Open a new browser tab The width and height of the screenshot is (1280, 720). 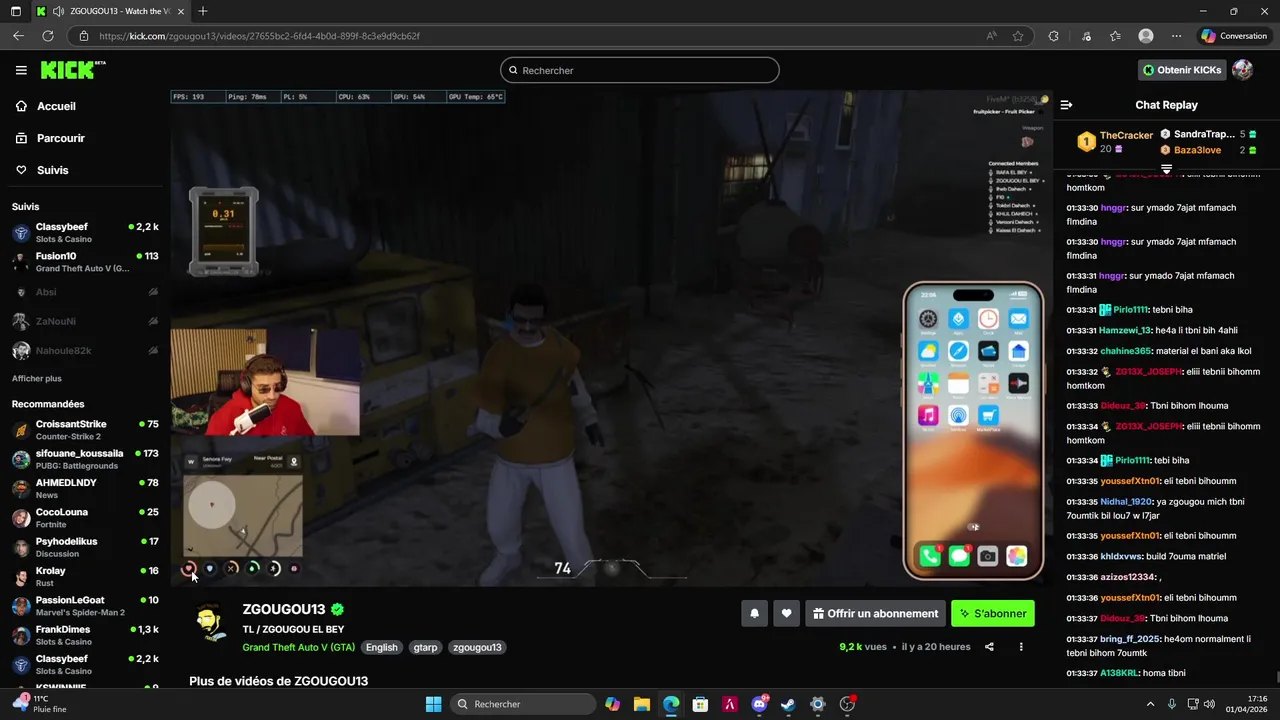(x=203, y=11)
